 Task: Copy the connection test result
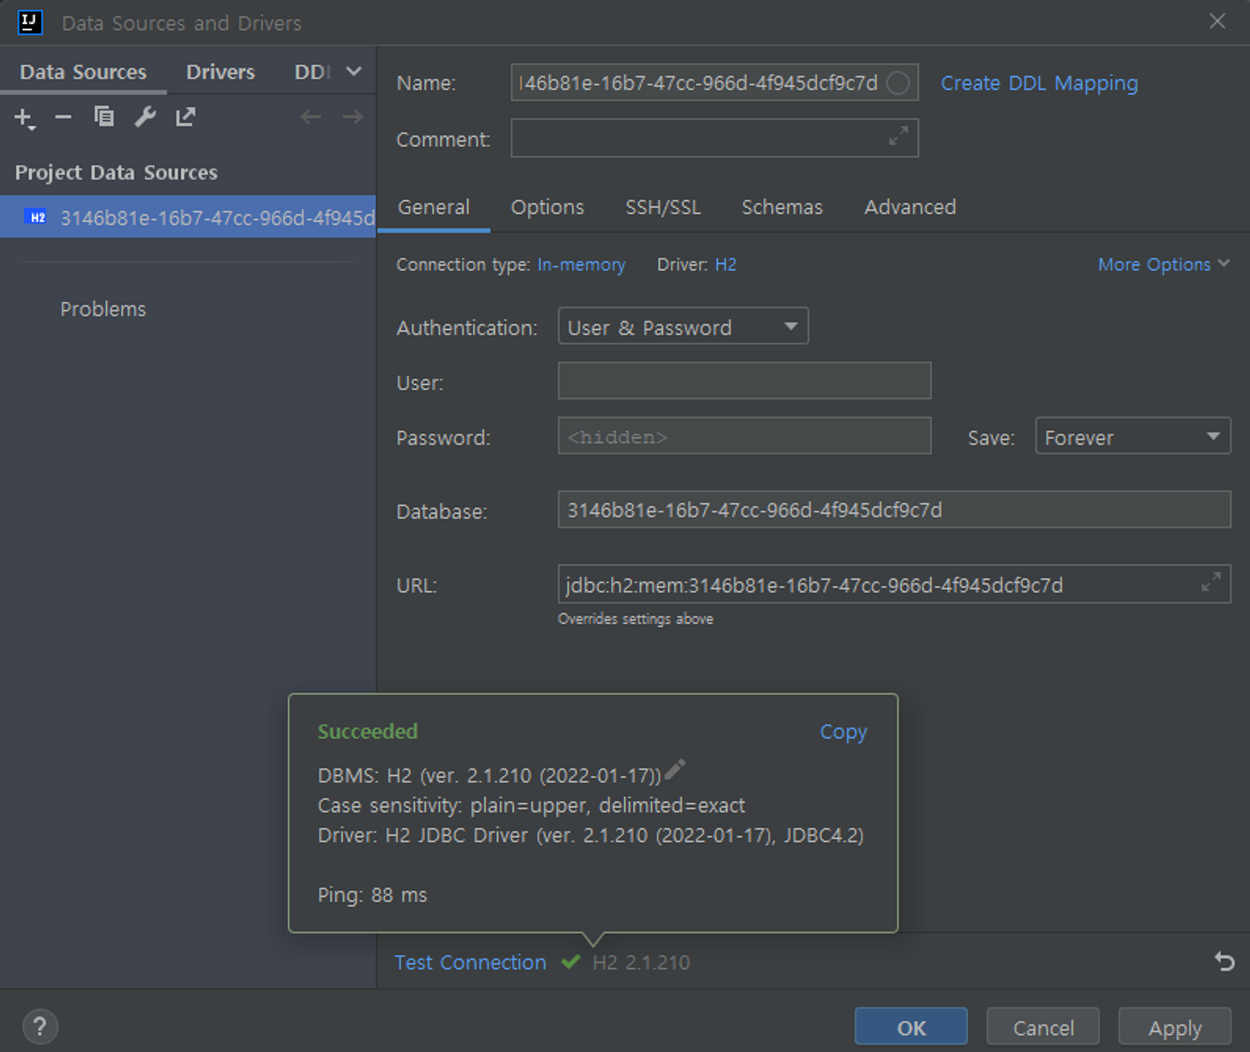pyautogui.click(x=843, y=732)
